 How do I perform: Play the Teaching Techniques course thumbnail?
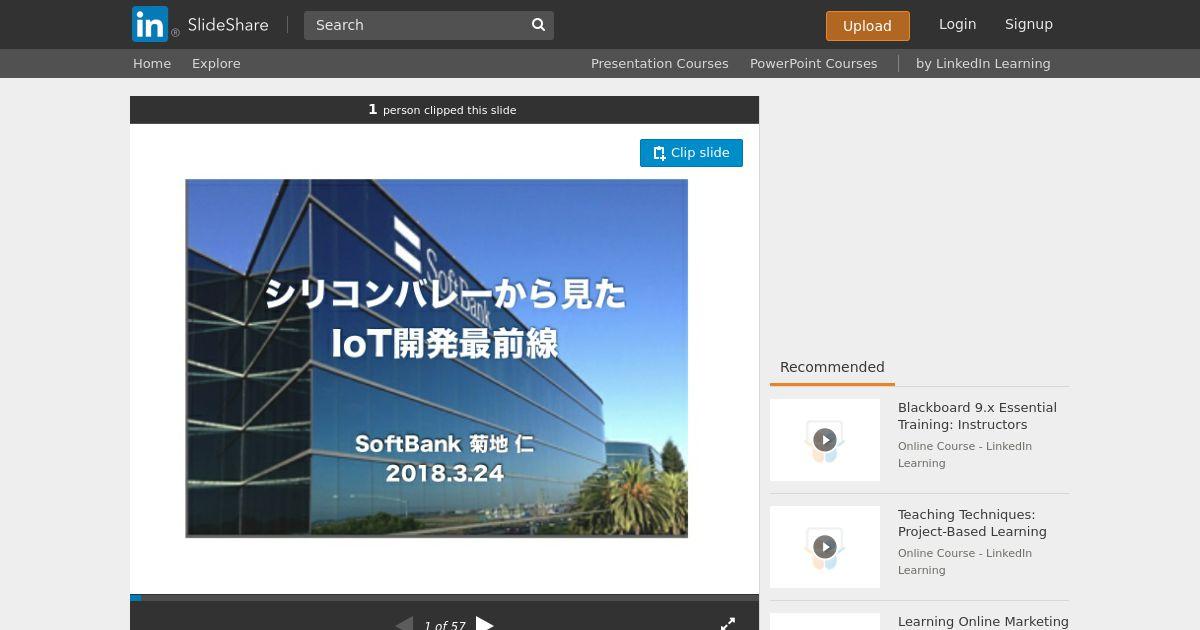[x=825, y=547]
